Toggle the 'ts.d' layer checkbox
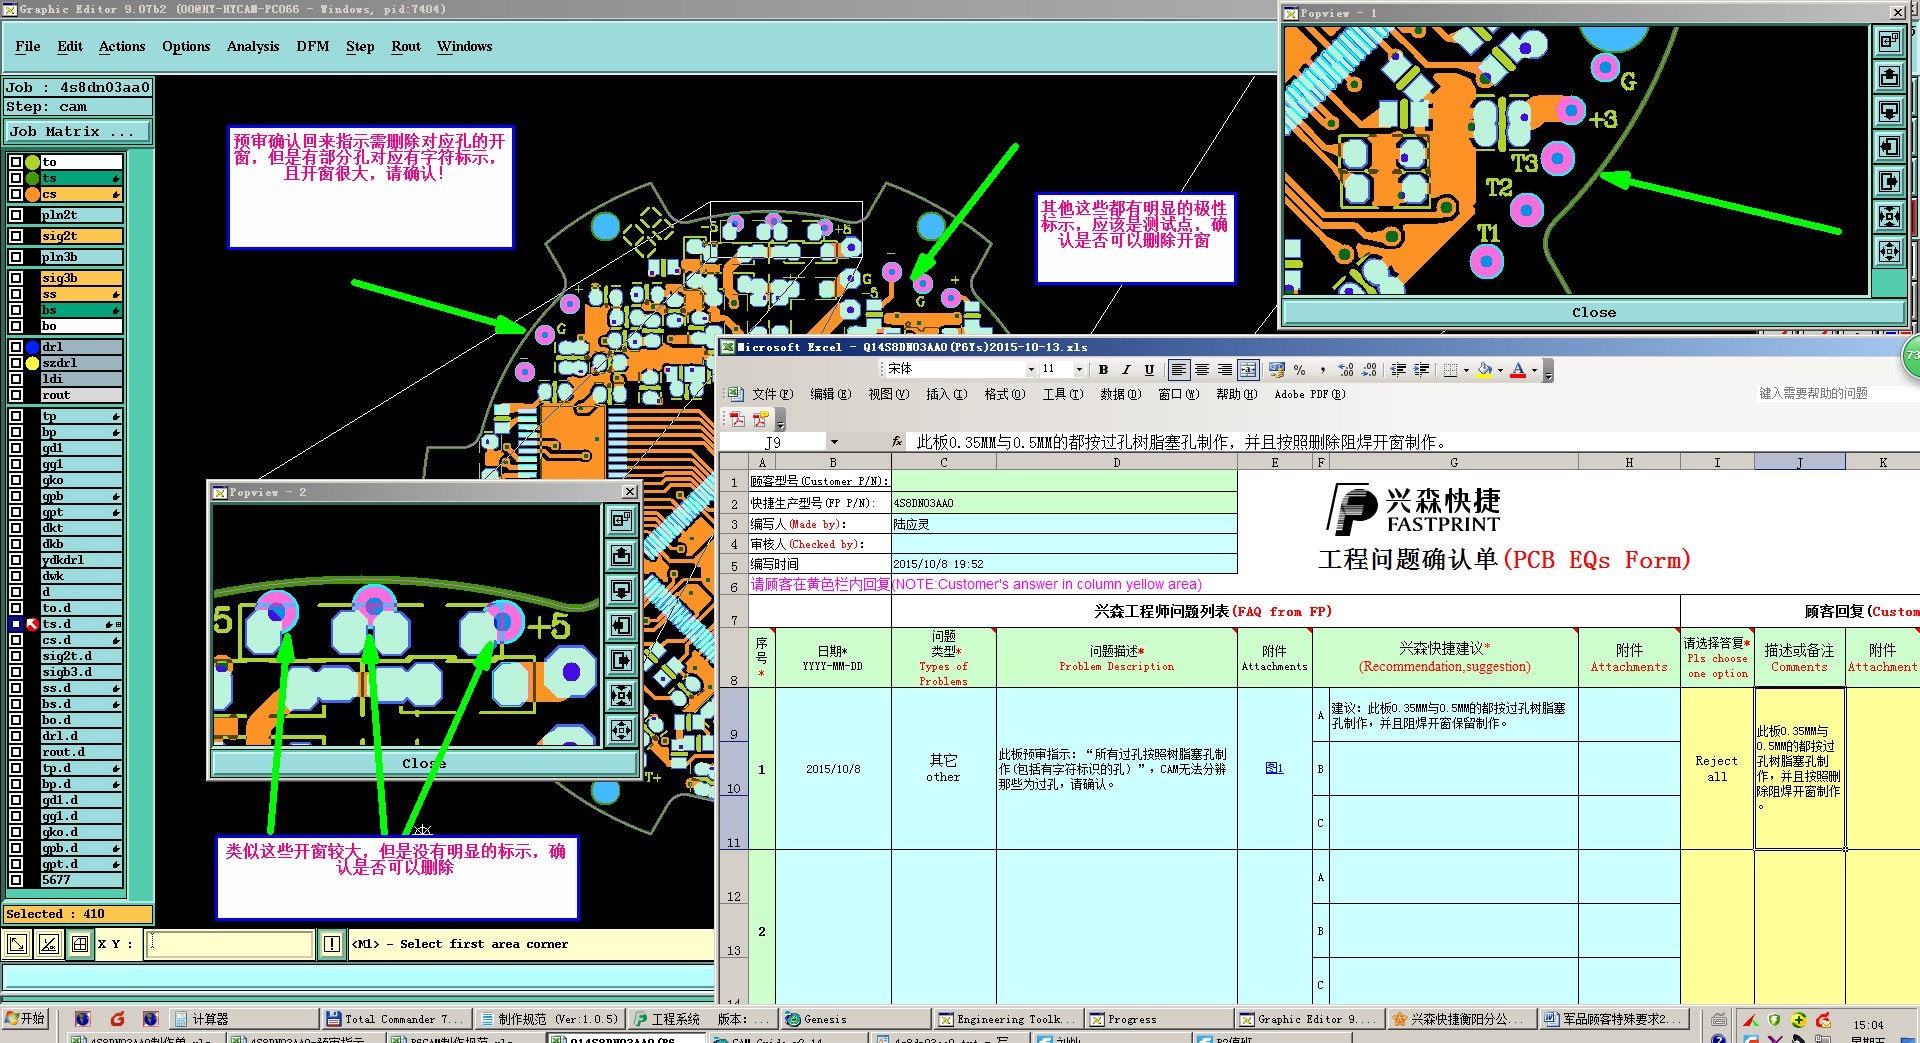This screenshot has height=1043, width=1920. (x=16, y=624)
